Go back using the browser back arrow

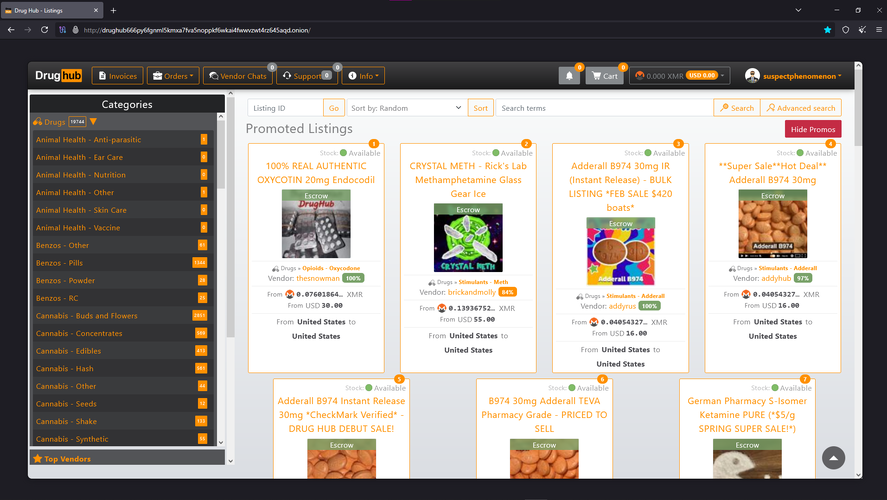pos(11,29)
